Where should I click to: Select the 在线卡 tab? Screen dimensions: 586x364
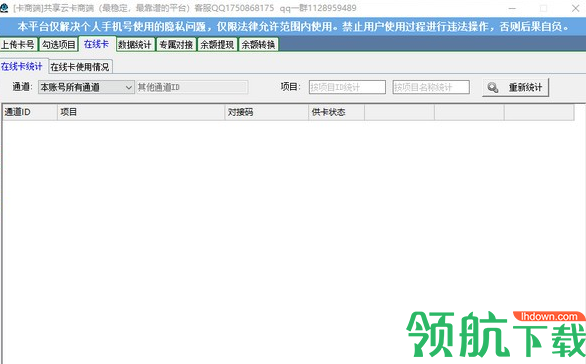(97, 44)
